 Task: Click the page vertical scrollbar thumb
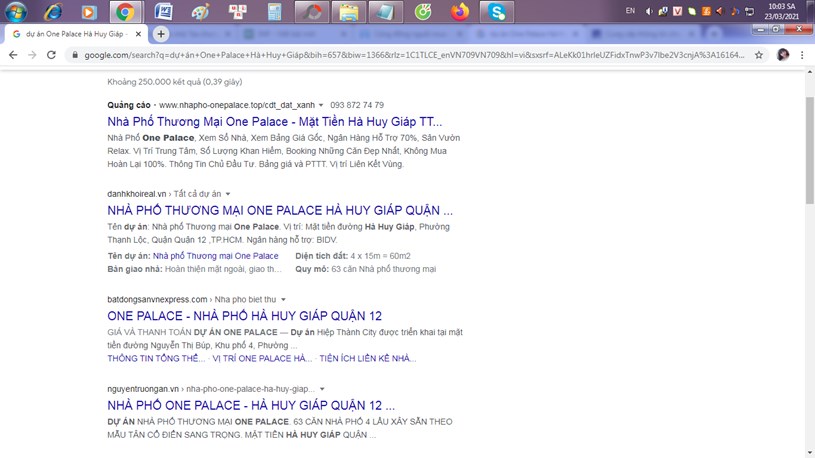(x=810, y=150)
